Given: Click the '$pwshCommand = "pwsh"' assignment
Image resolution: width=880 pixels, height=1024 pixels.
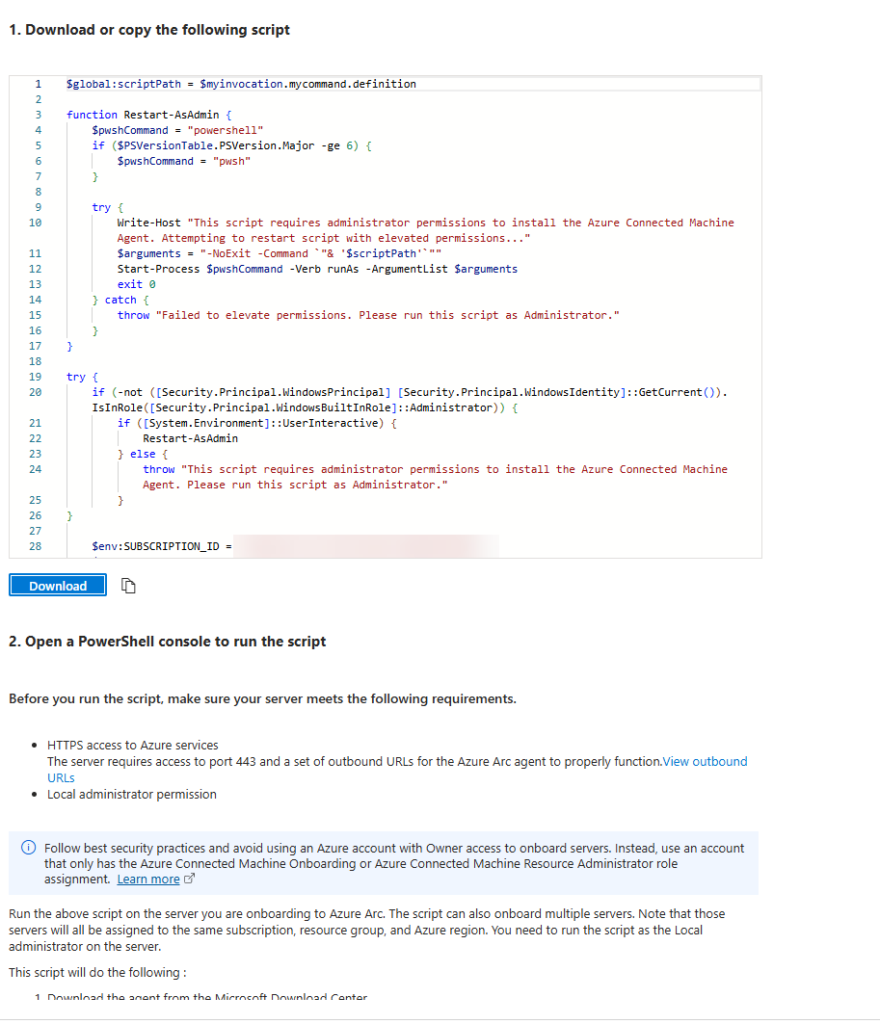Looking at the screenshot, I should click(x=184, y=161).
